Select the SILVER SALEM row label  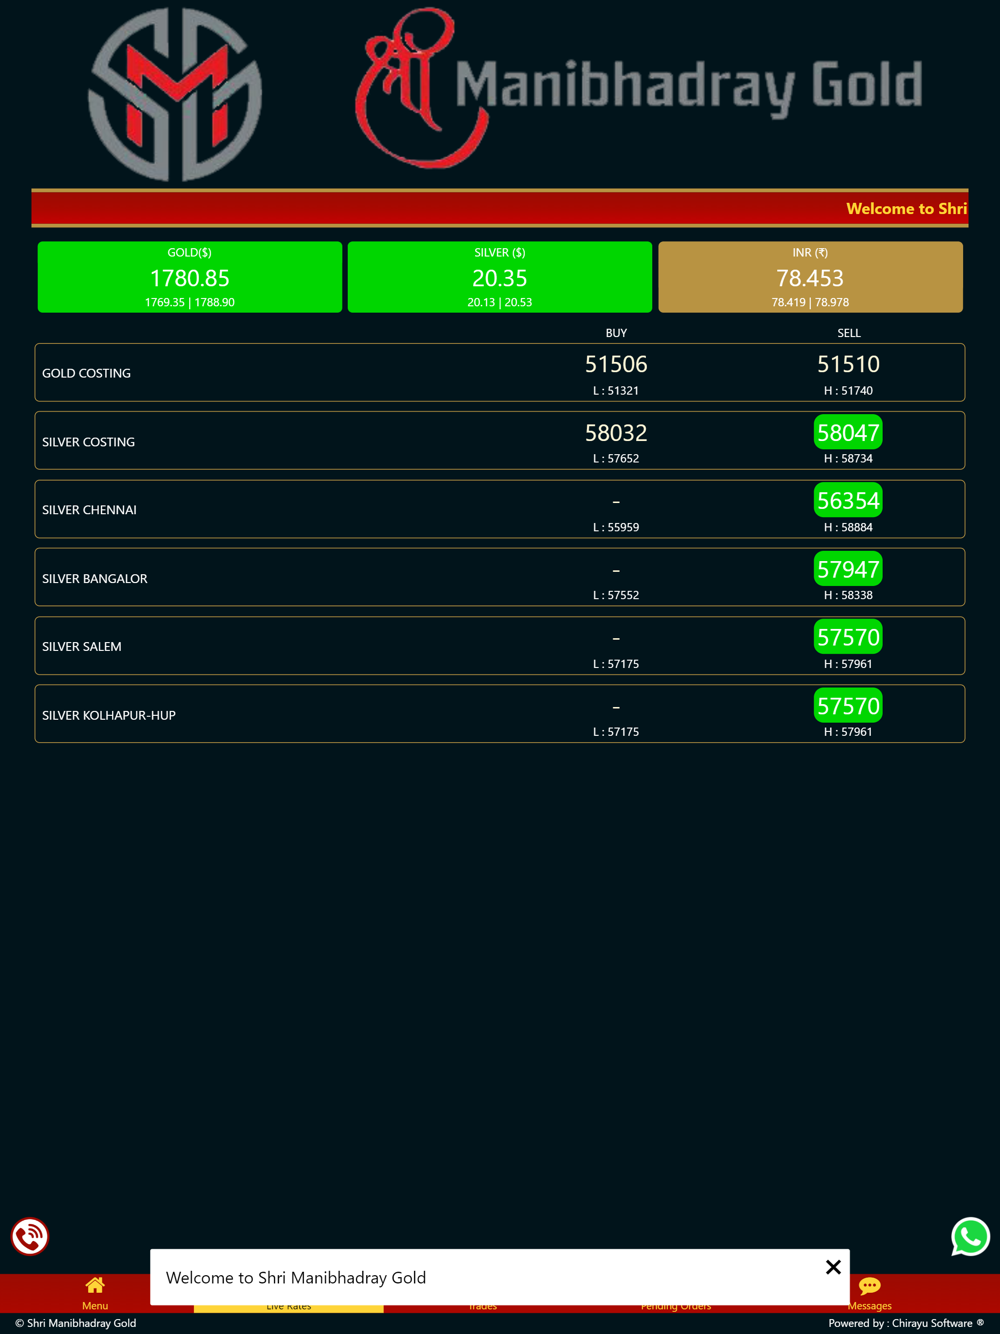[82, 647]
